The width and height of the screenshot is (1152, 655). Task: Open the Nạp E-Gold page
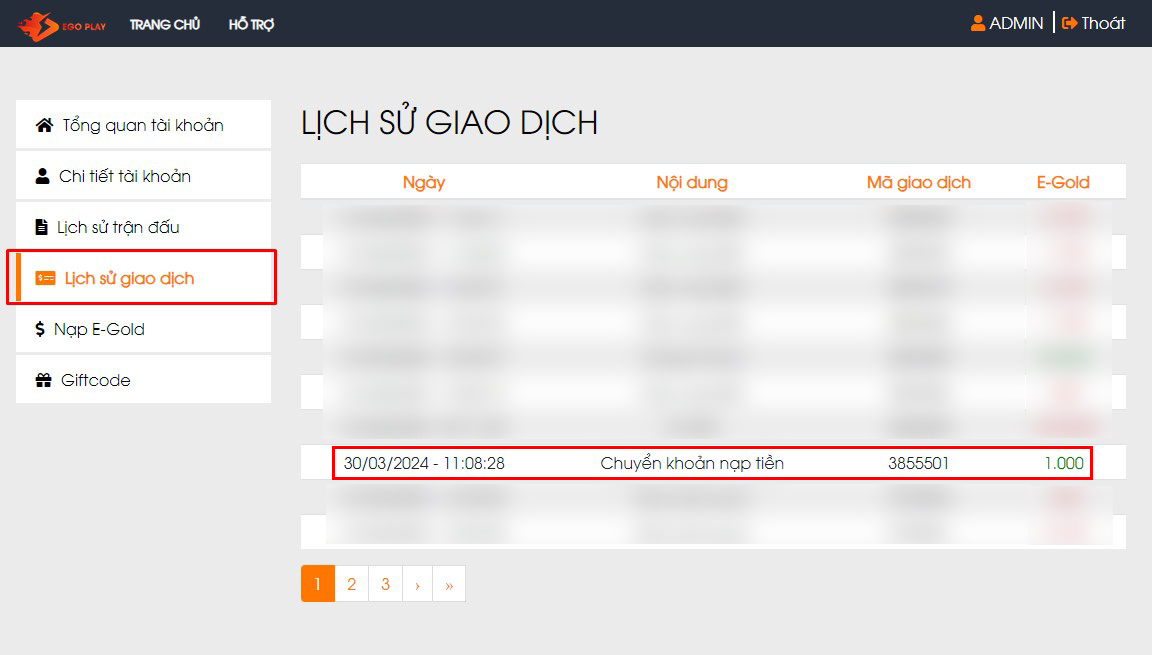click(143, 329)
